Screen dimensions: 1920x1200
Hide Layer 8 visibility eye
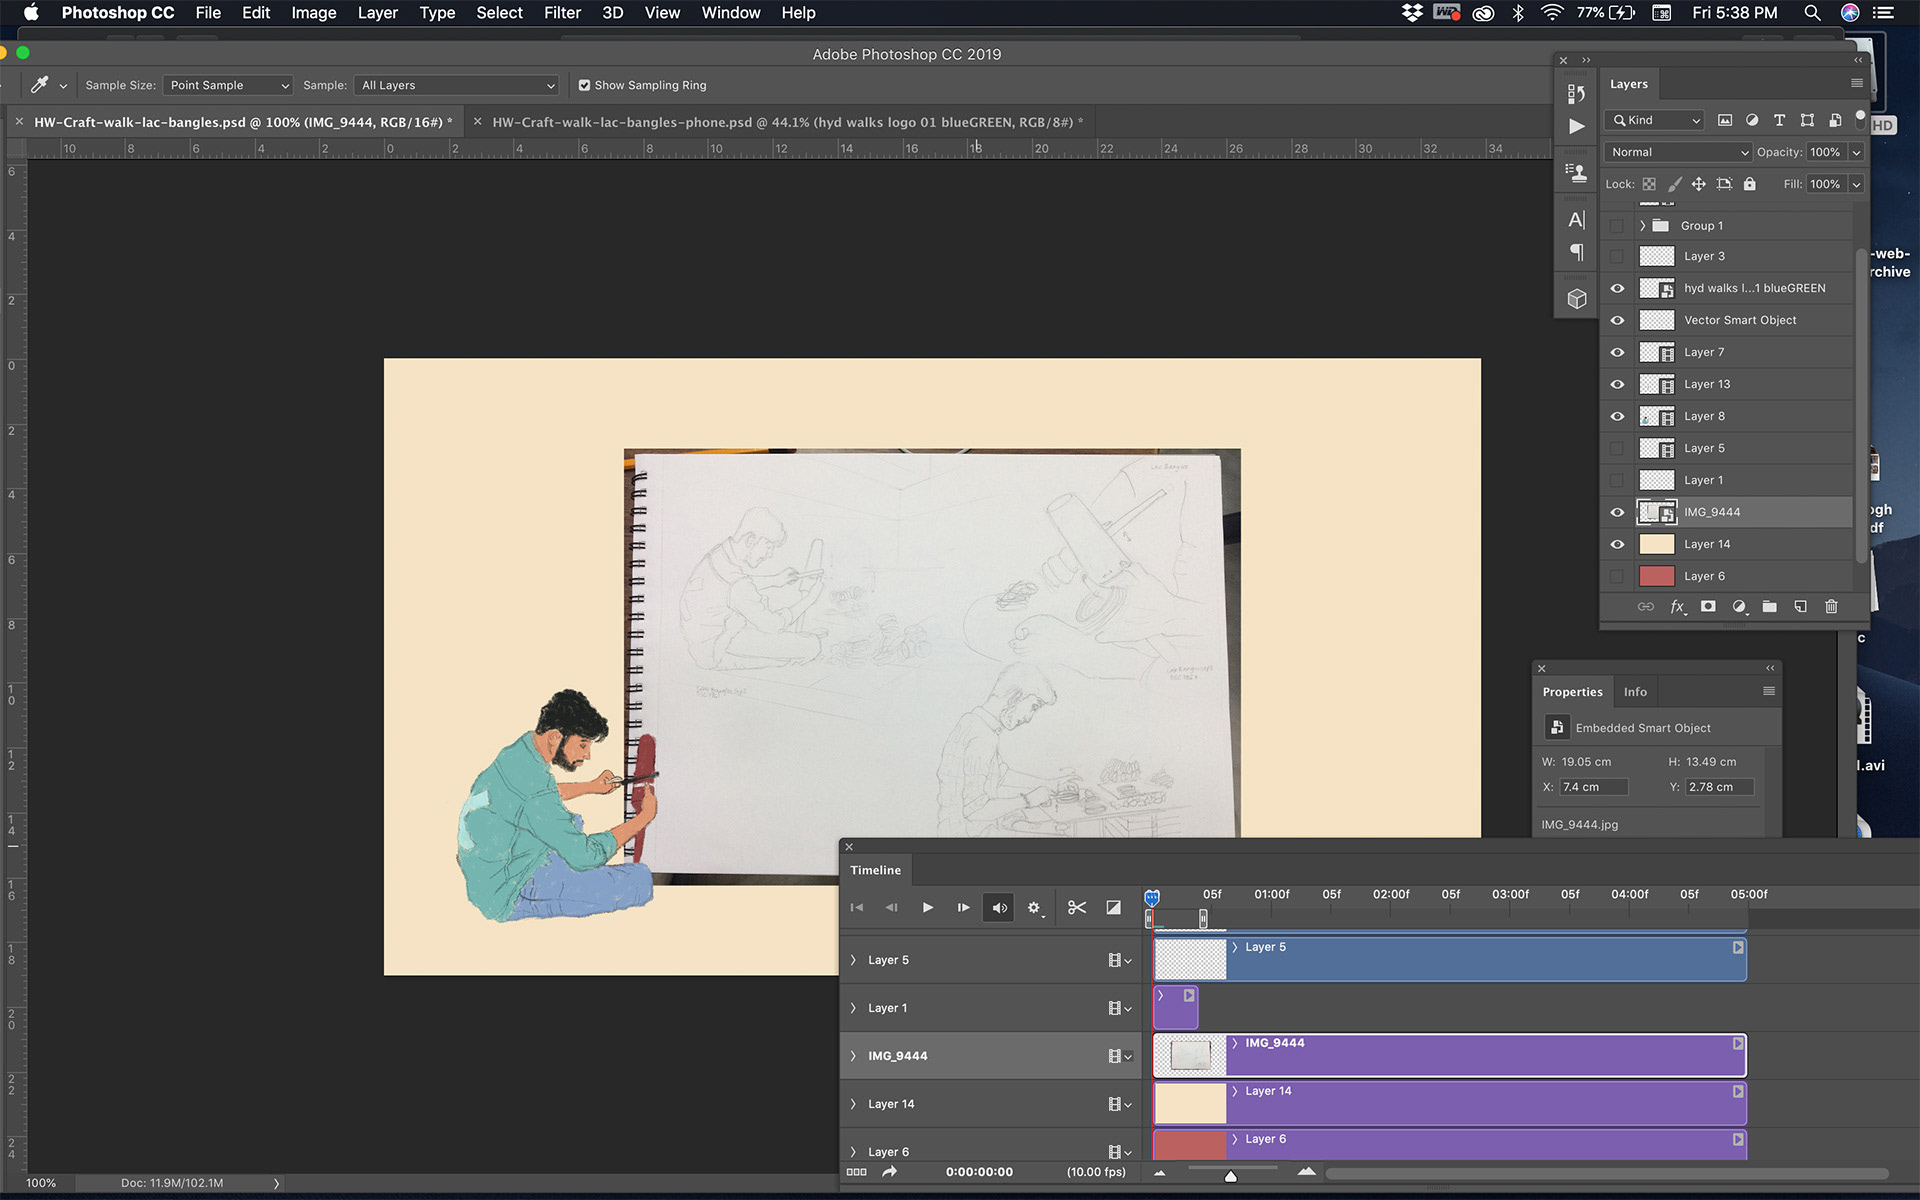coord(1617,416)
